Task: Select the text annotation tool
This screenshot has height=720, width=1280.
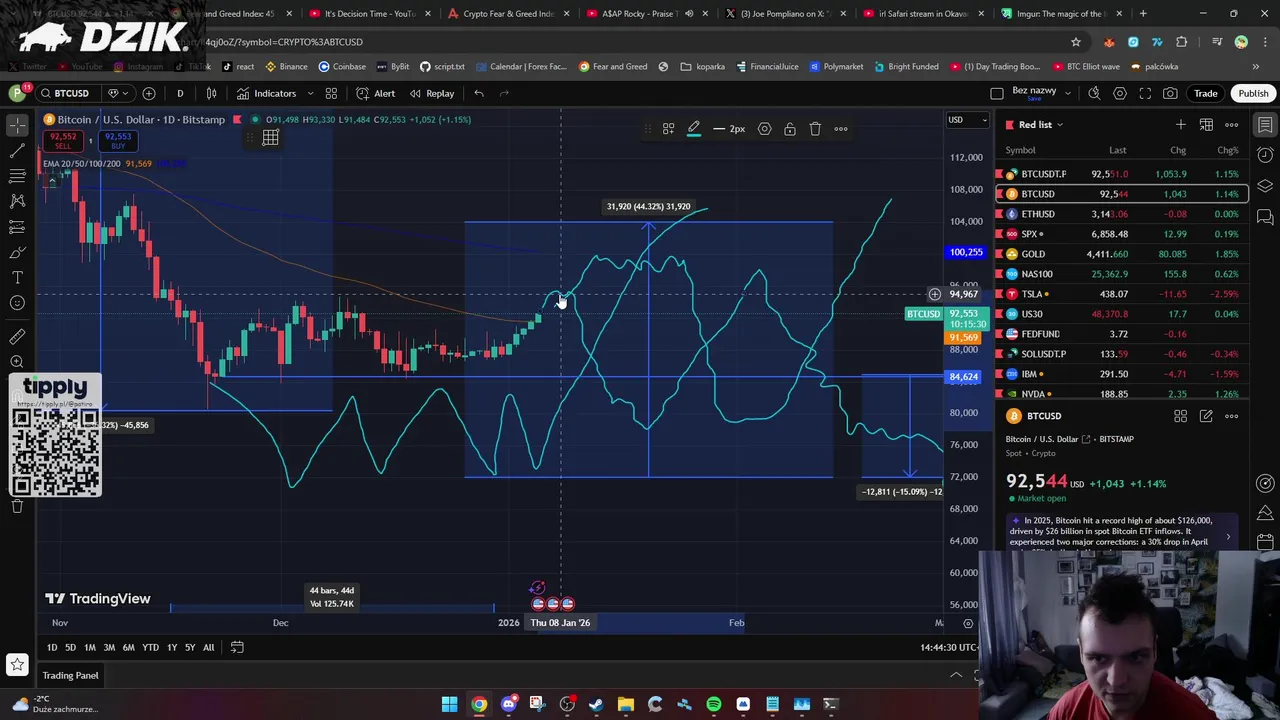Action: pyautogui.click(x=17, y=277)
